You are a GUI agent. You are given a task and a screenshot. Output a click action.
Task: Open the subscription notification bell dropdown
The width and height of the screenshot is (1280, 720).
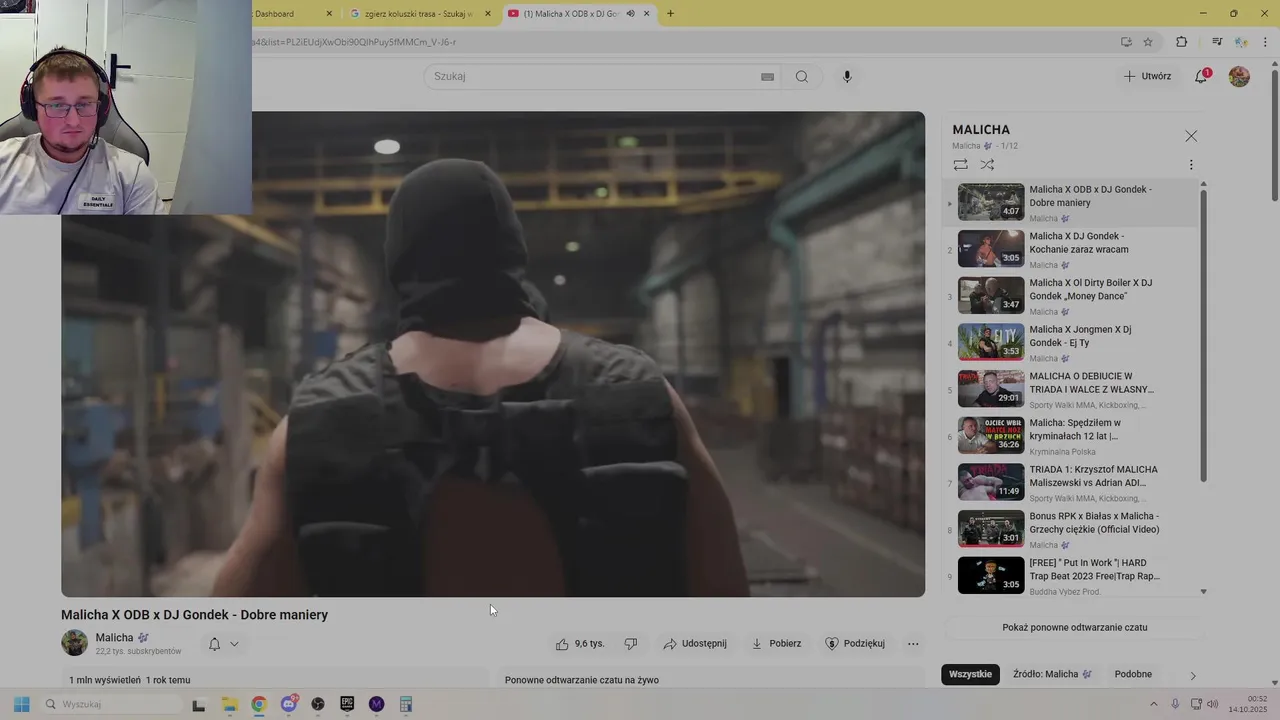coord(223,644)
